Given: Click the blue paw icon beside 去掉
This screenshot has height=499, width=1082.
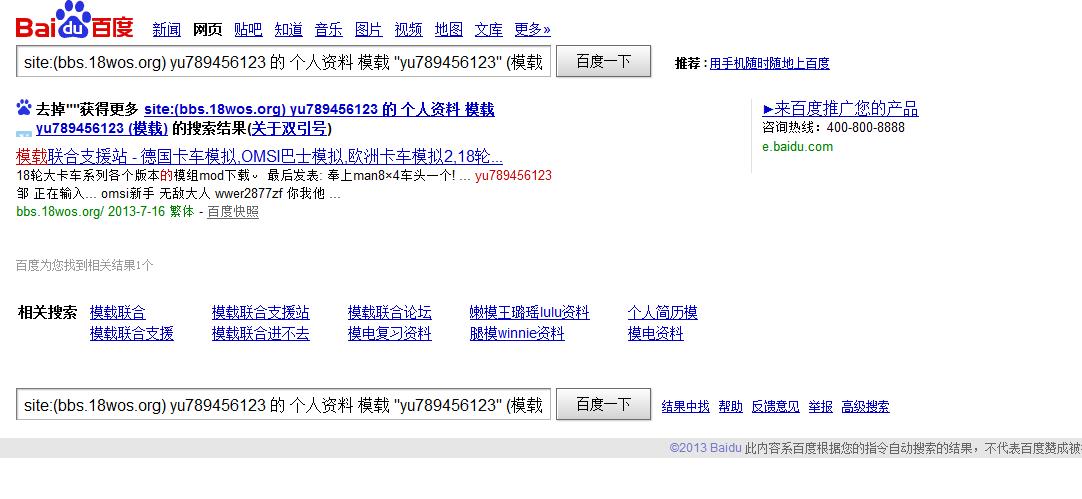Looking at the screenshot, I should (x=24, y=108).
